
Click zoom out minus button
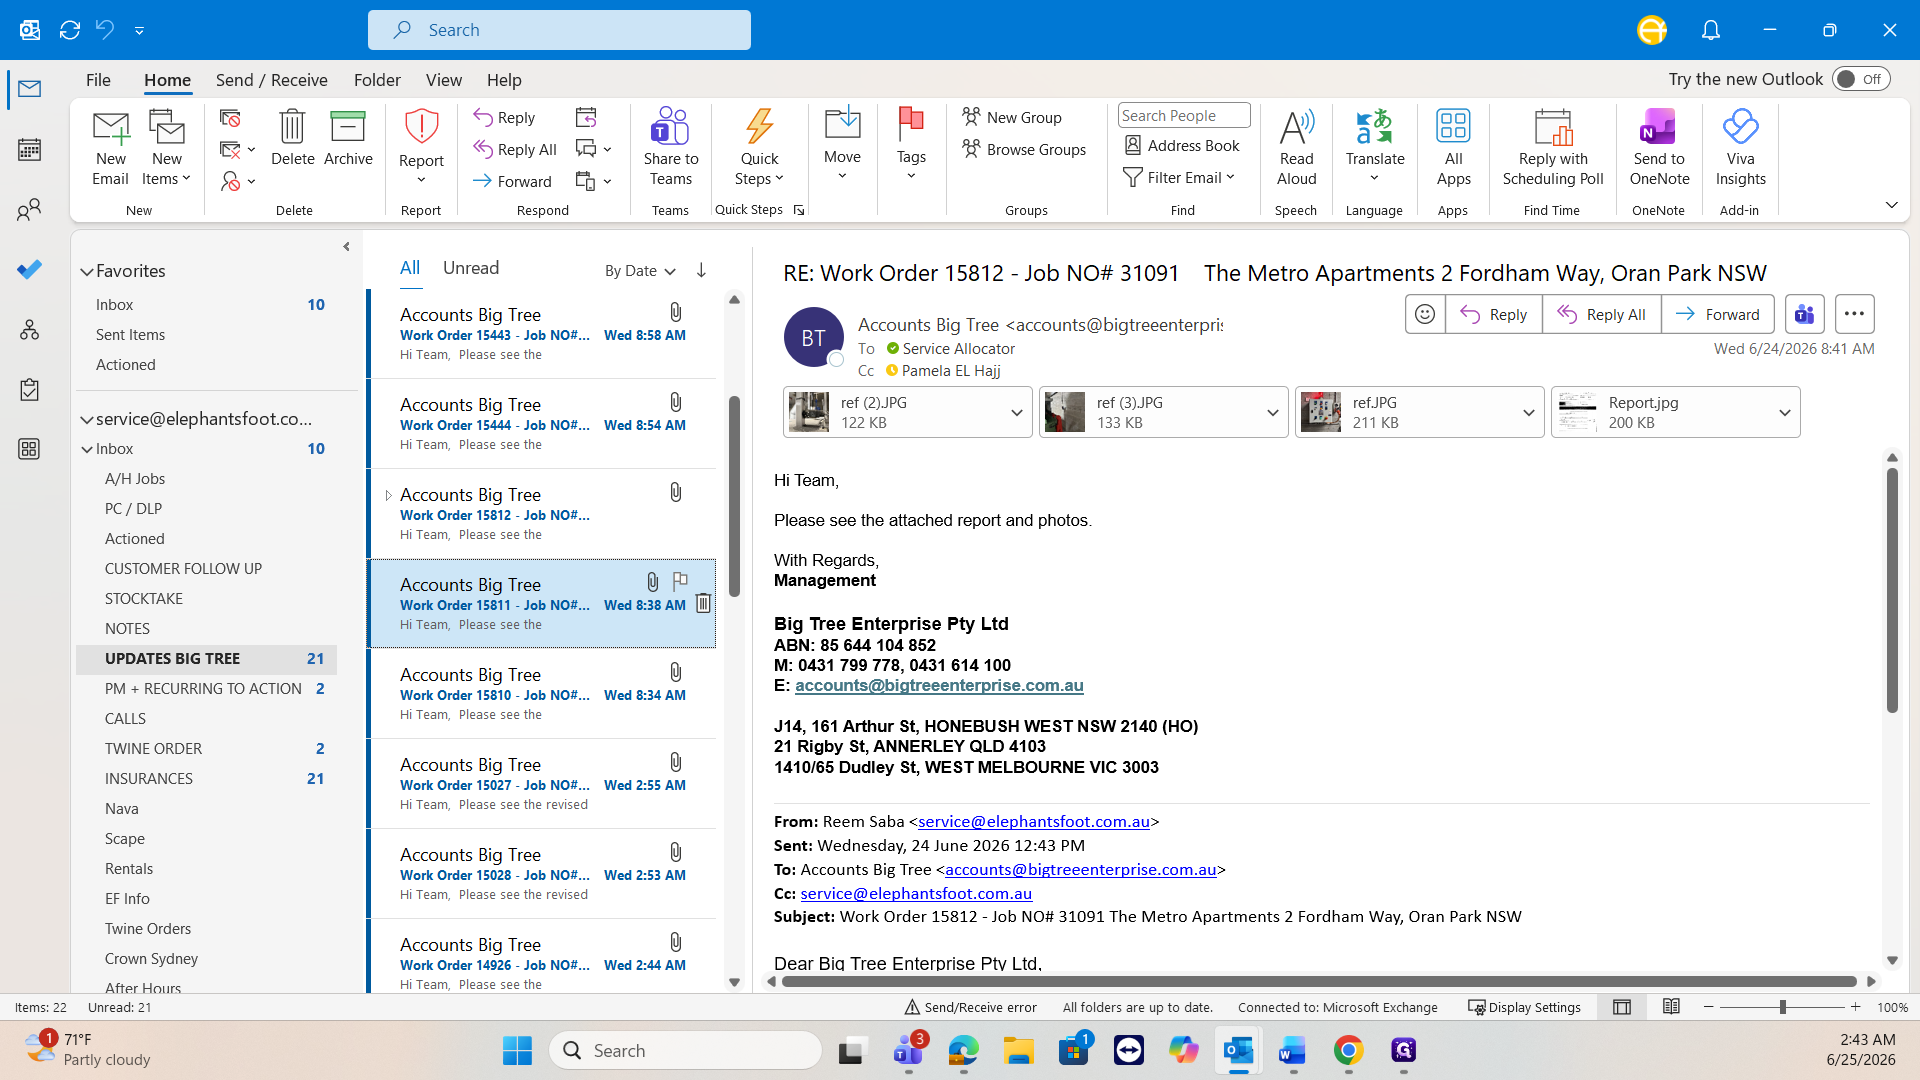[x=1708, y=1007]
